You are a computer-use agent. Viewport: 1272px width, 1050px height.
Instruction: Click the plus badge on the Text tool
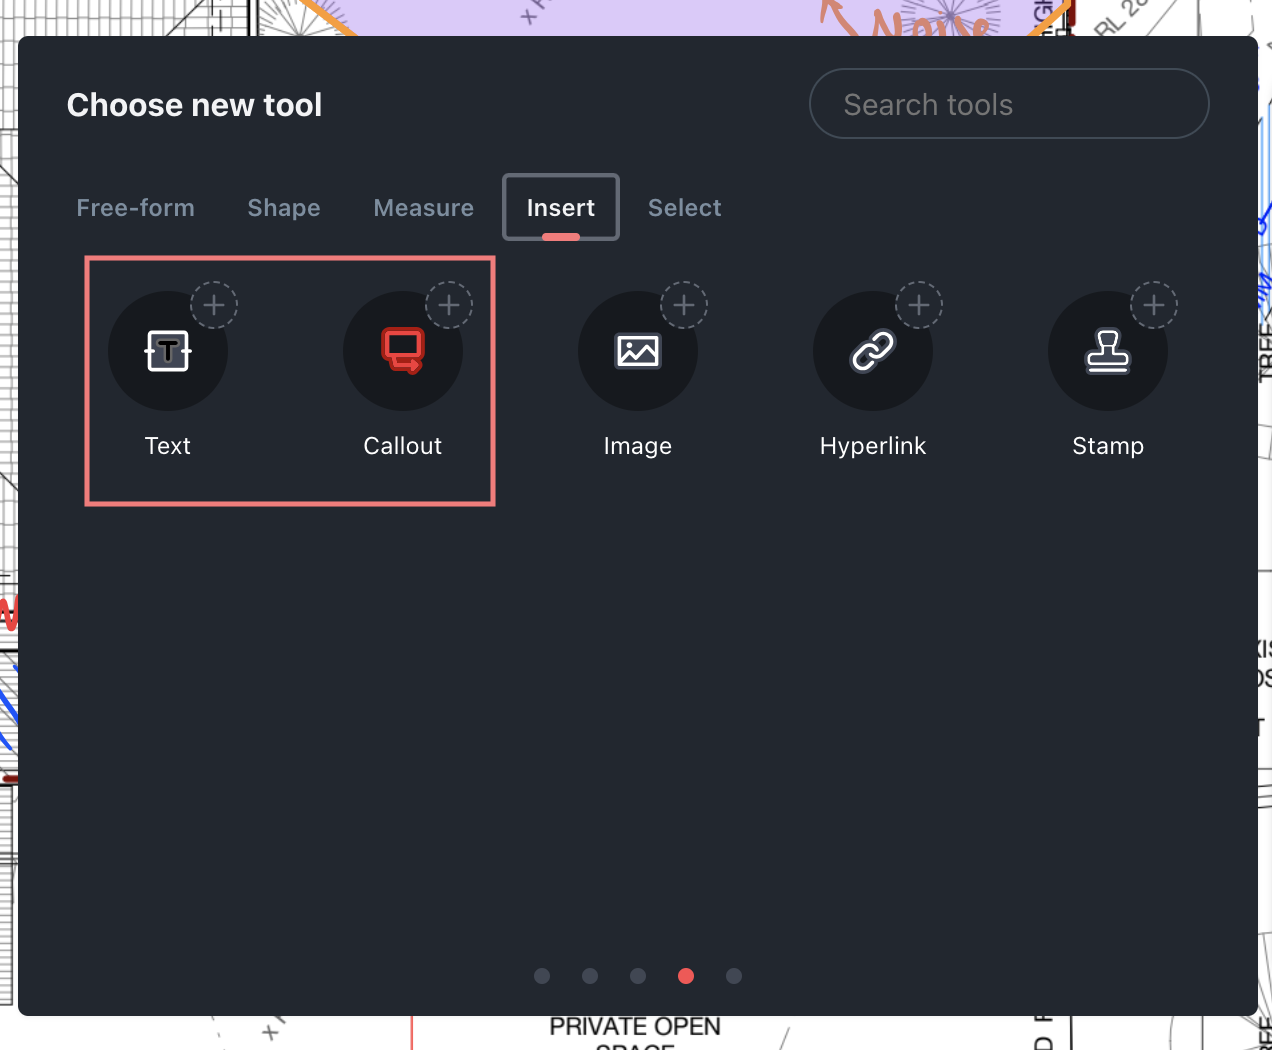pos(214,305)
